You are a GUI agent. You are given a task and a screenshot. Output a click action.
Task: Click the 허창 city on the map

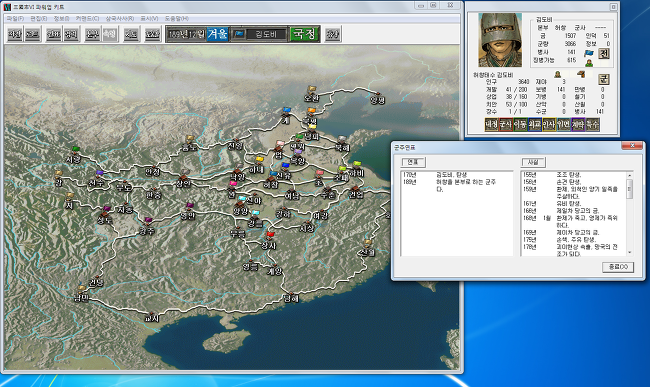(271, 183)
